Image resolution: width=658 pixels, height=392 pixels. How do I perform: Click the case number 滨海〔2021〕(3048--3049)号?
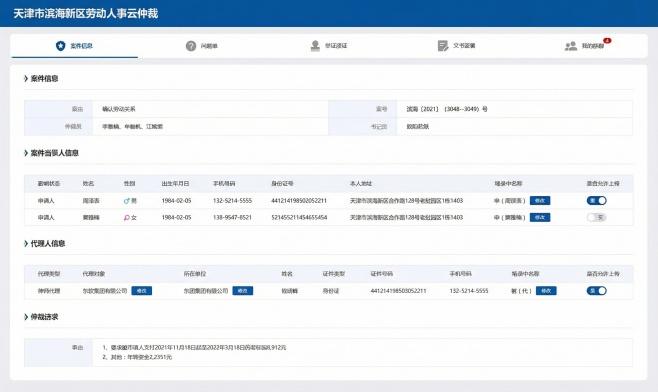click(x=446, y=109)
